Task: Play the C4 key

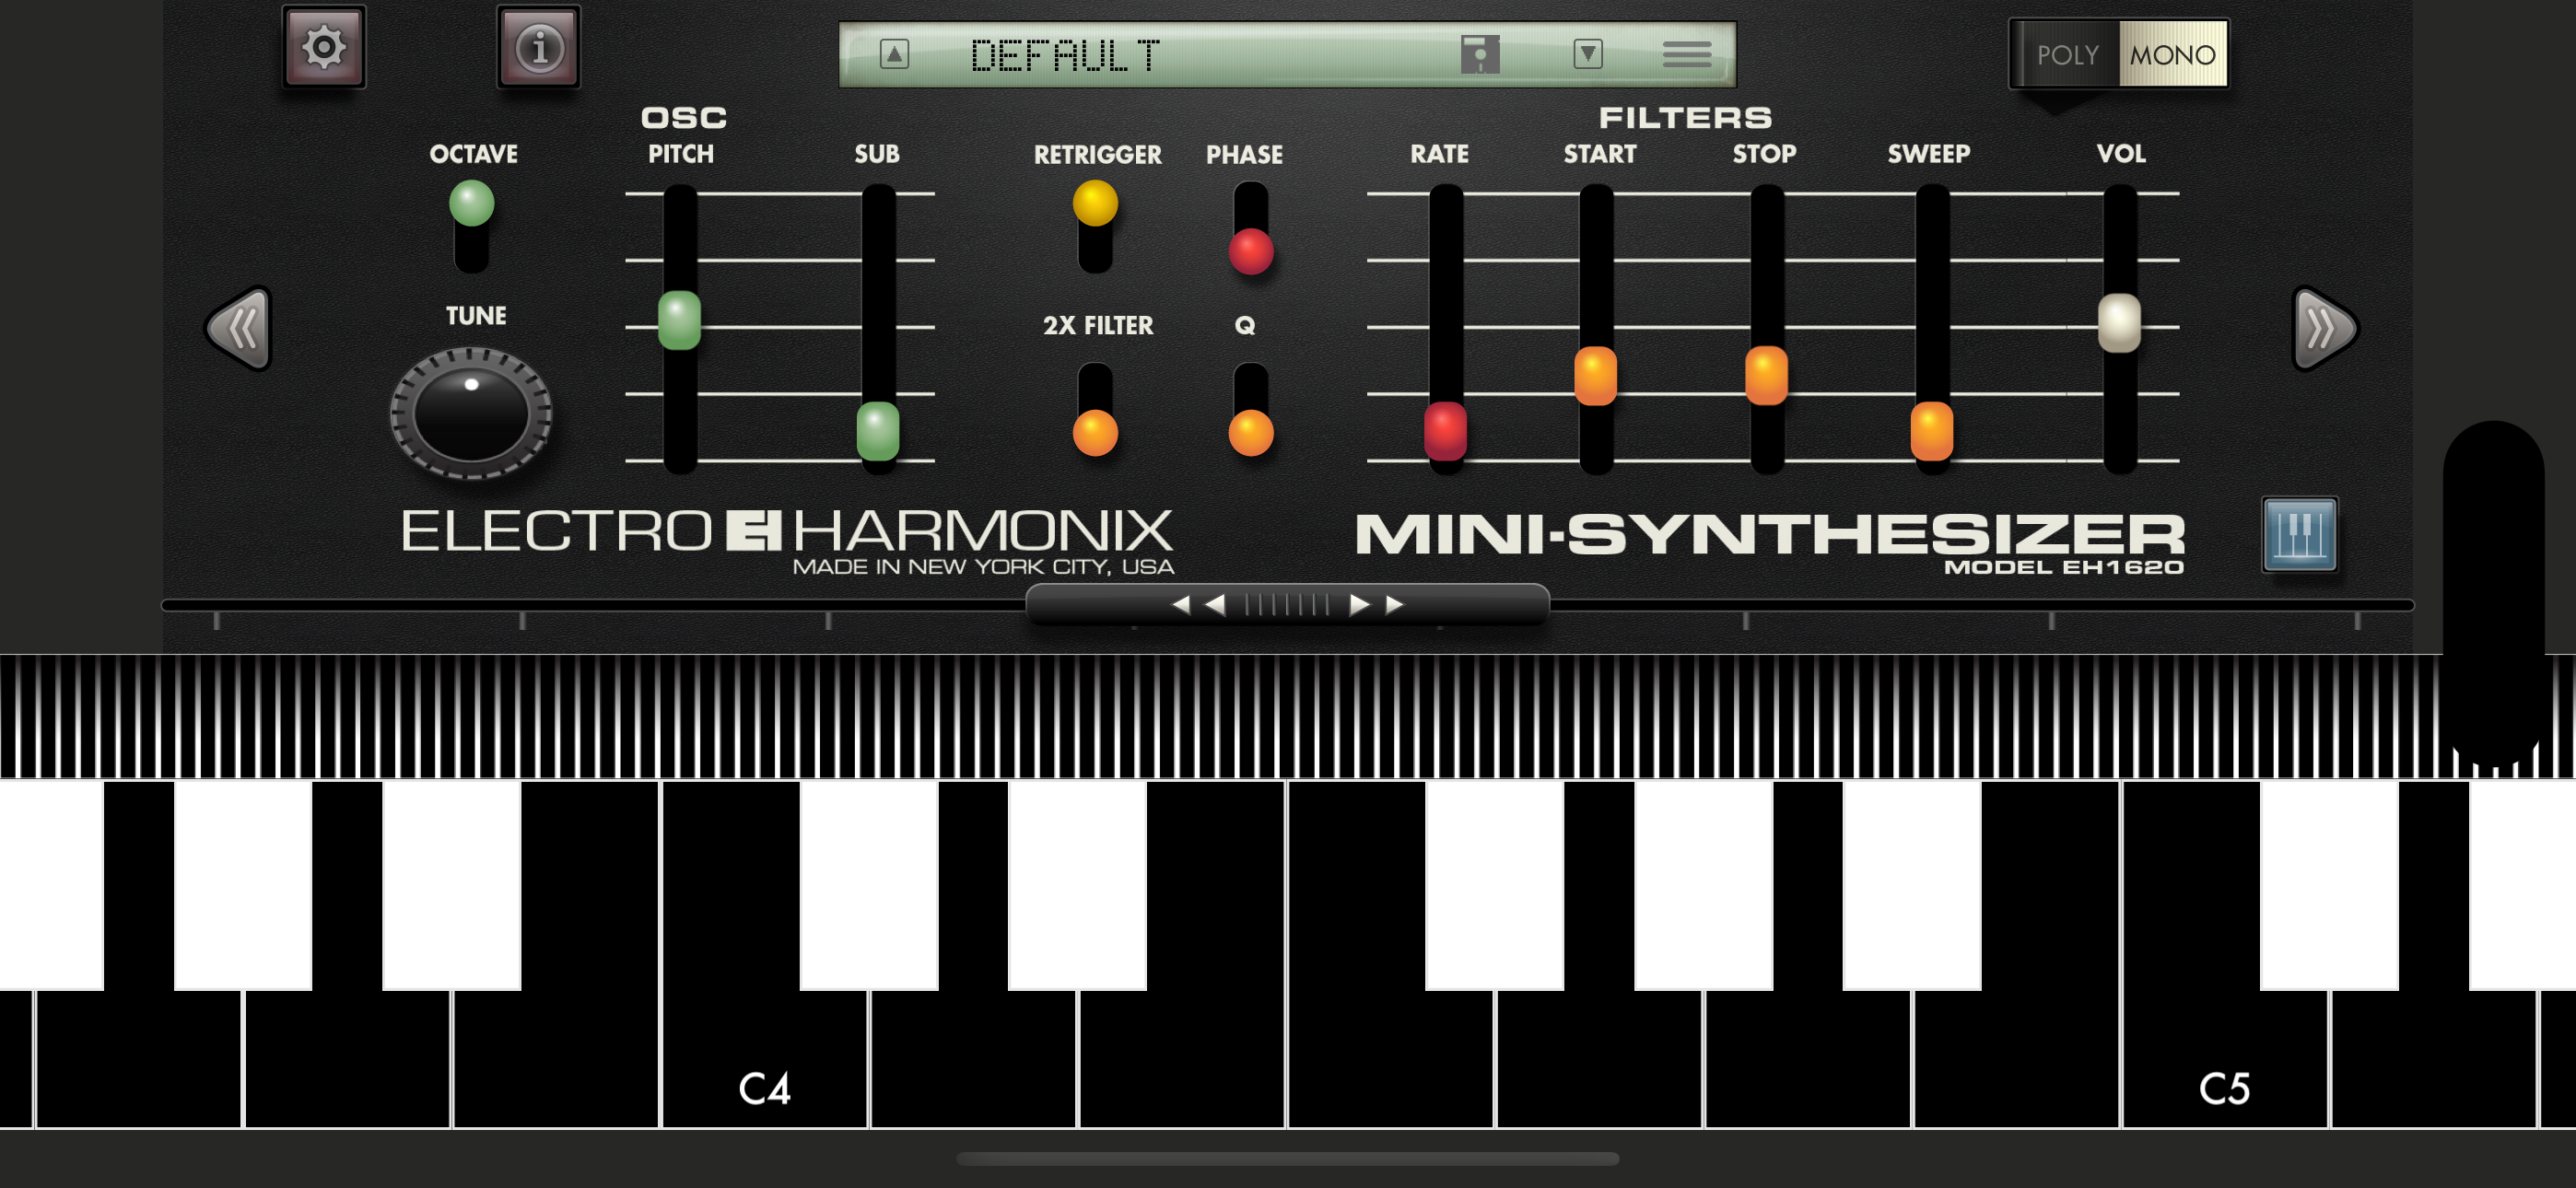Action: (x=764, y=1060)
